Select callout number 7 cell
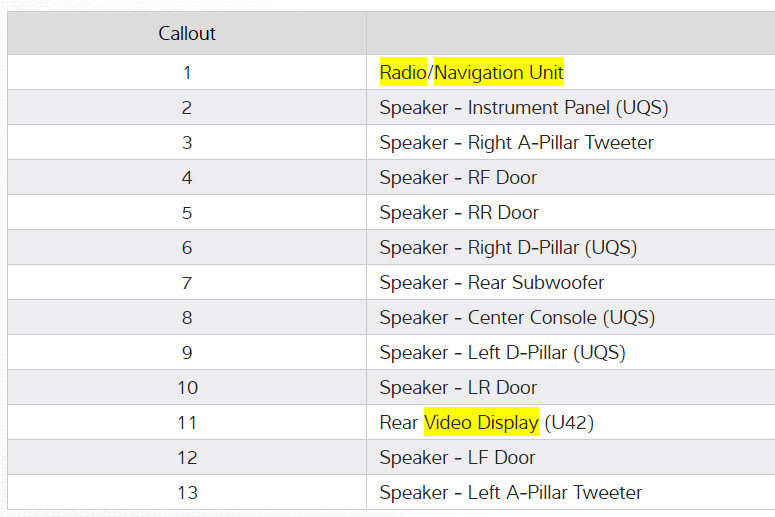 click(187, 282)
